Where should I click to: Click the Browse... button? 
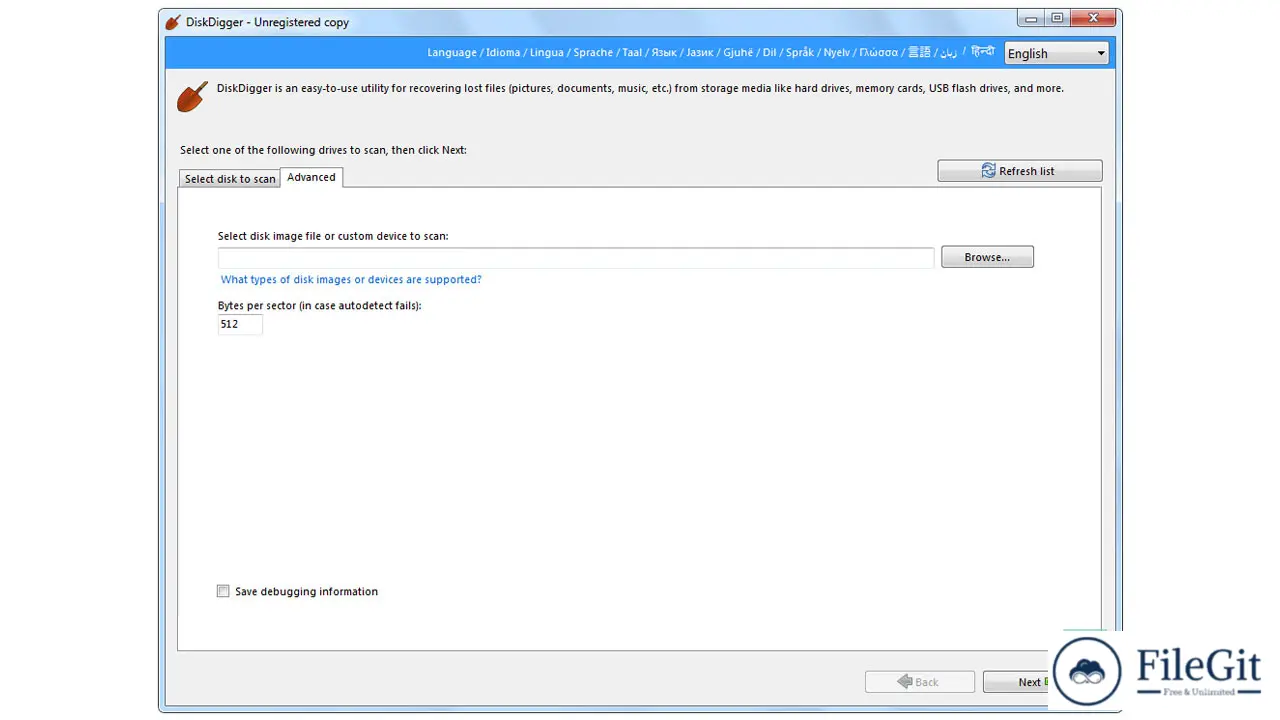click(x=987, y=257)
